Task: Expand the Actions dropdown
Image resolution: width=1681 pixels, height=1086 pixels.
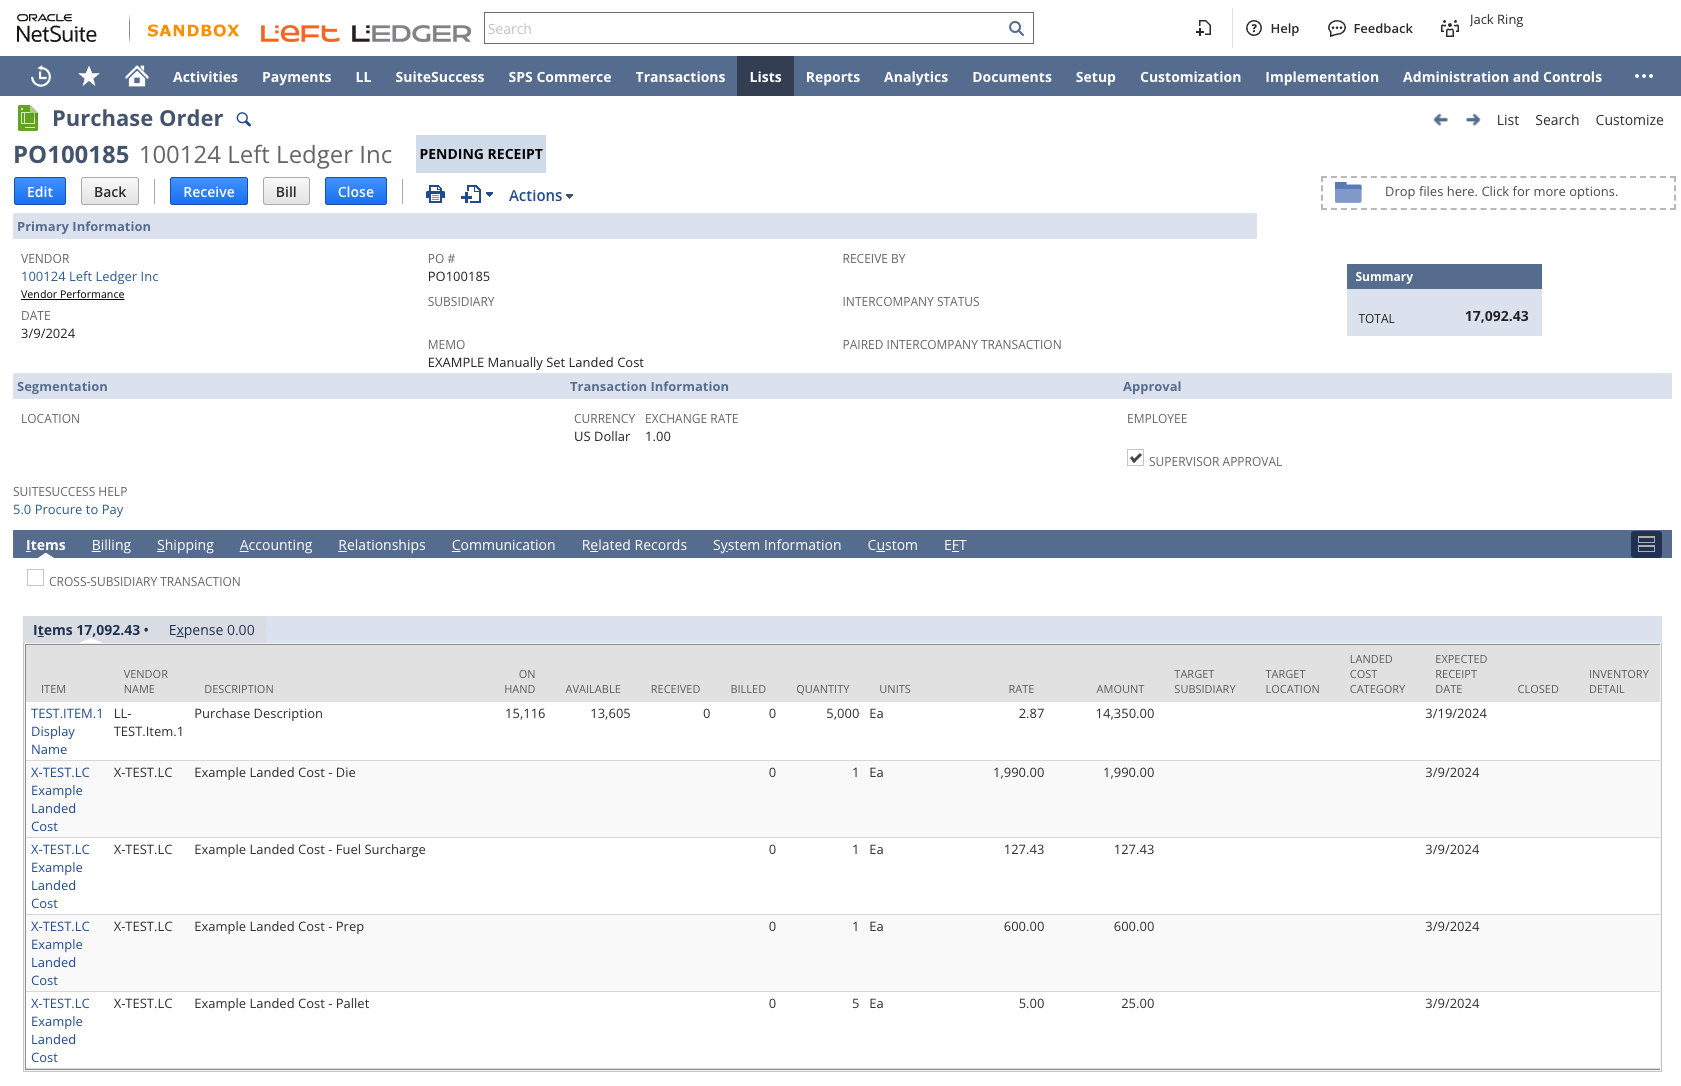Action: [541, 195]
